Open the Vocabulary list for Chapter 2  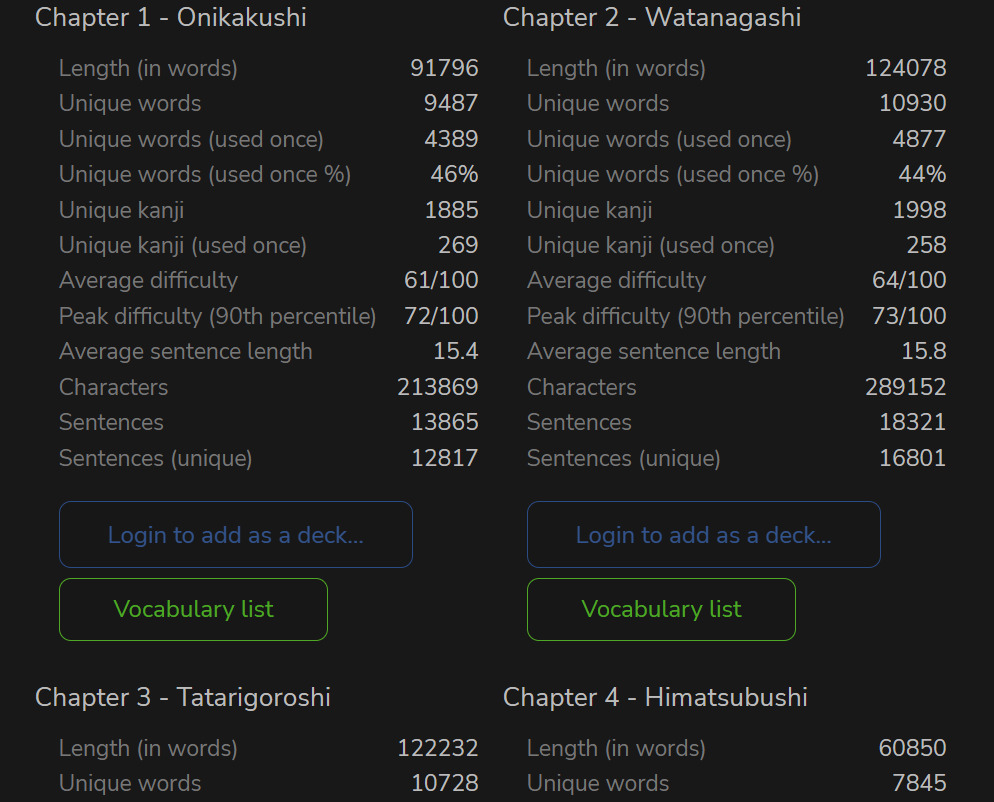661,609
